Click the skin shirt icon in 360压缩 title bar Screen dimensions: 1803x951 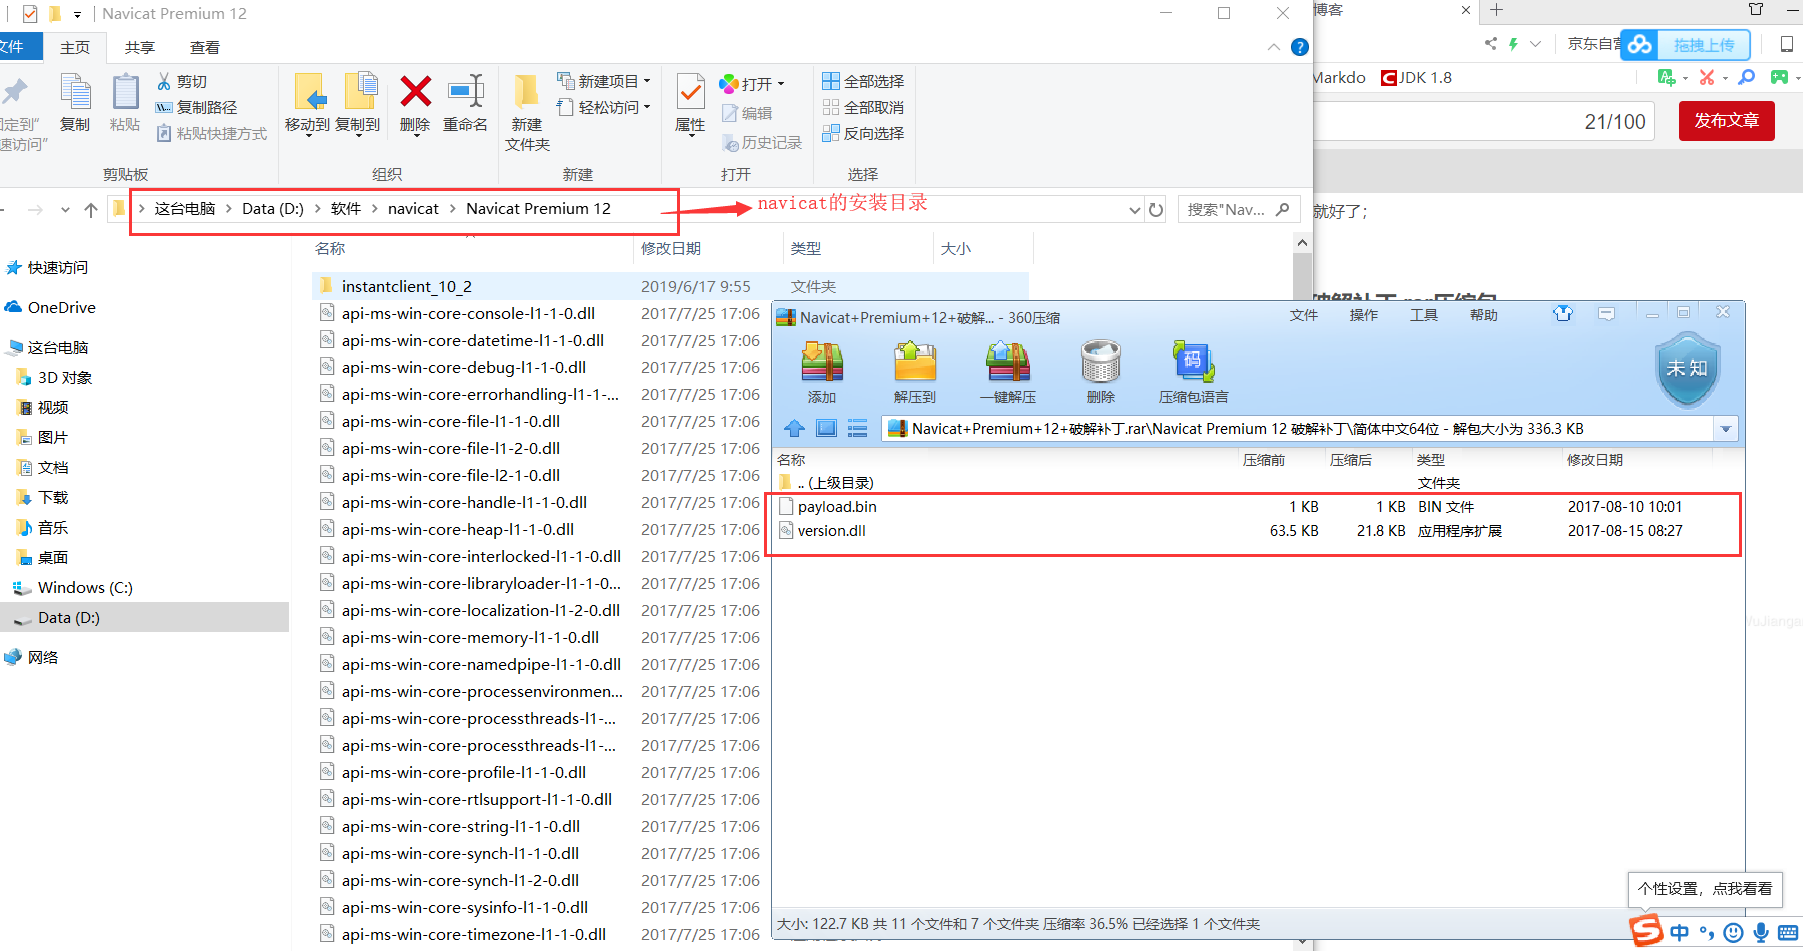point(1563,313)
